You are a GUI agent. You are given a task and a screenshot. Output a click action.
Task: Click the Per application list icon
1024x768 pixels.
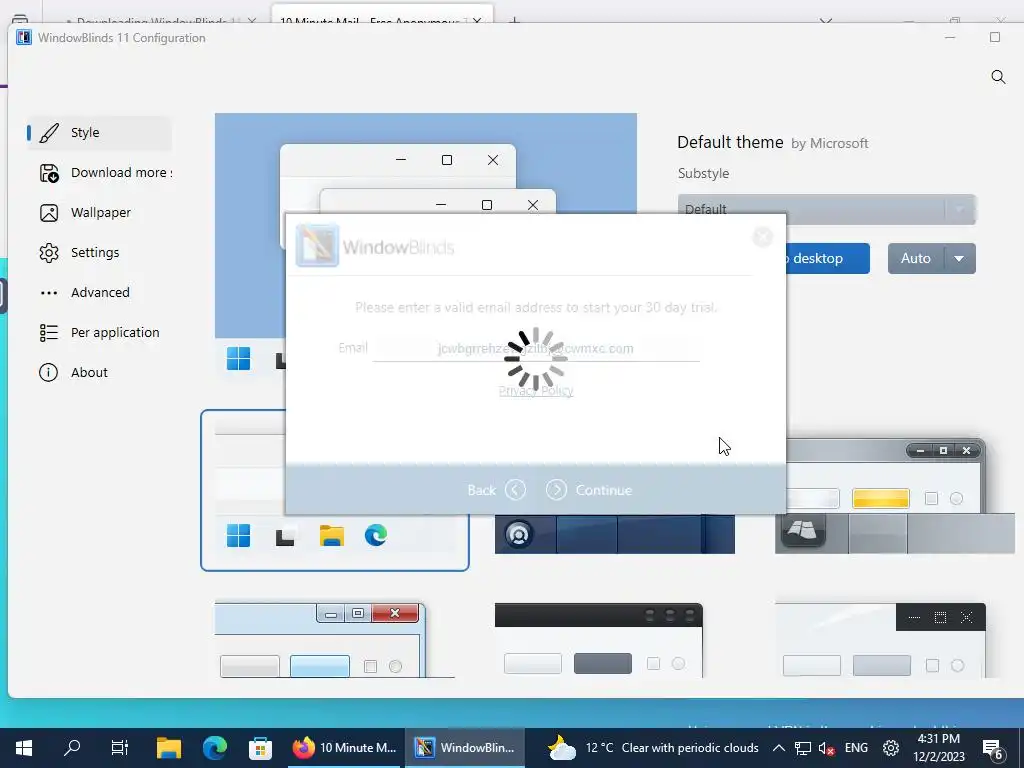pos(49,332)
